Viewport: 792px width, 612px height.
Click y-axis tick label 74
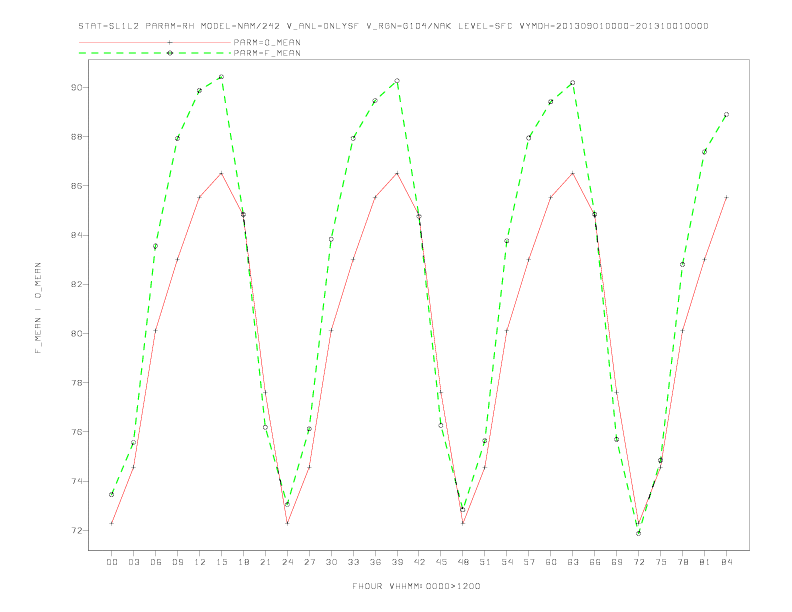76,481
